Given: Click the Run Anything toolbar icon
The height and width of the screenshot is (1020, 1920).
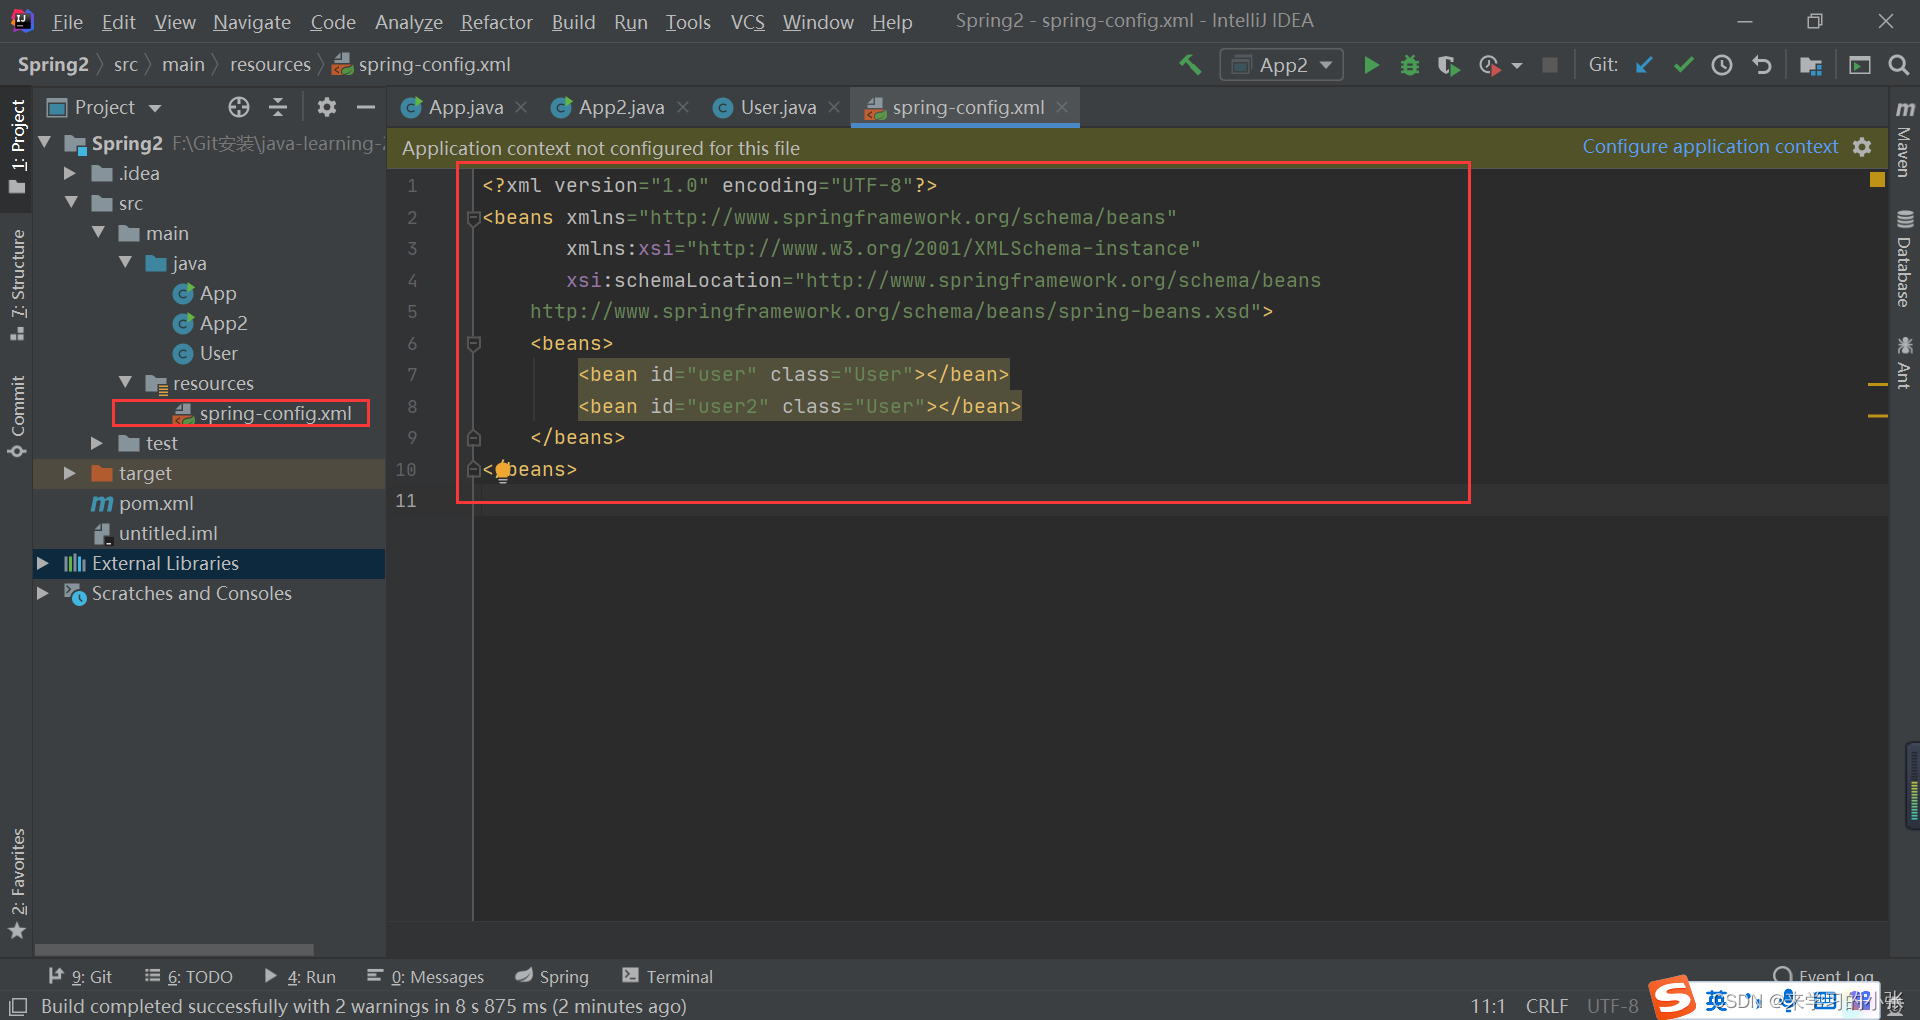Looking at the screenshot, I should (1860, 65).
